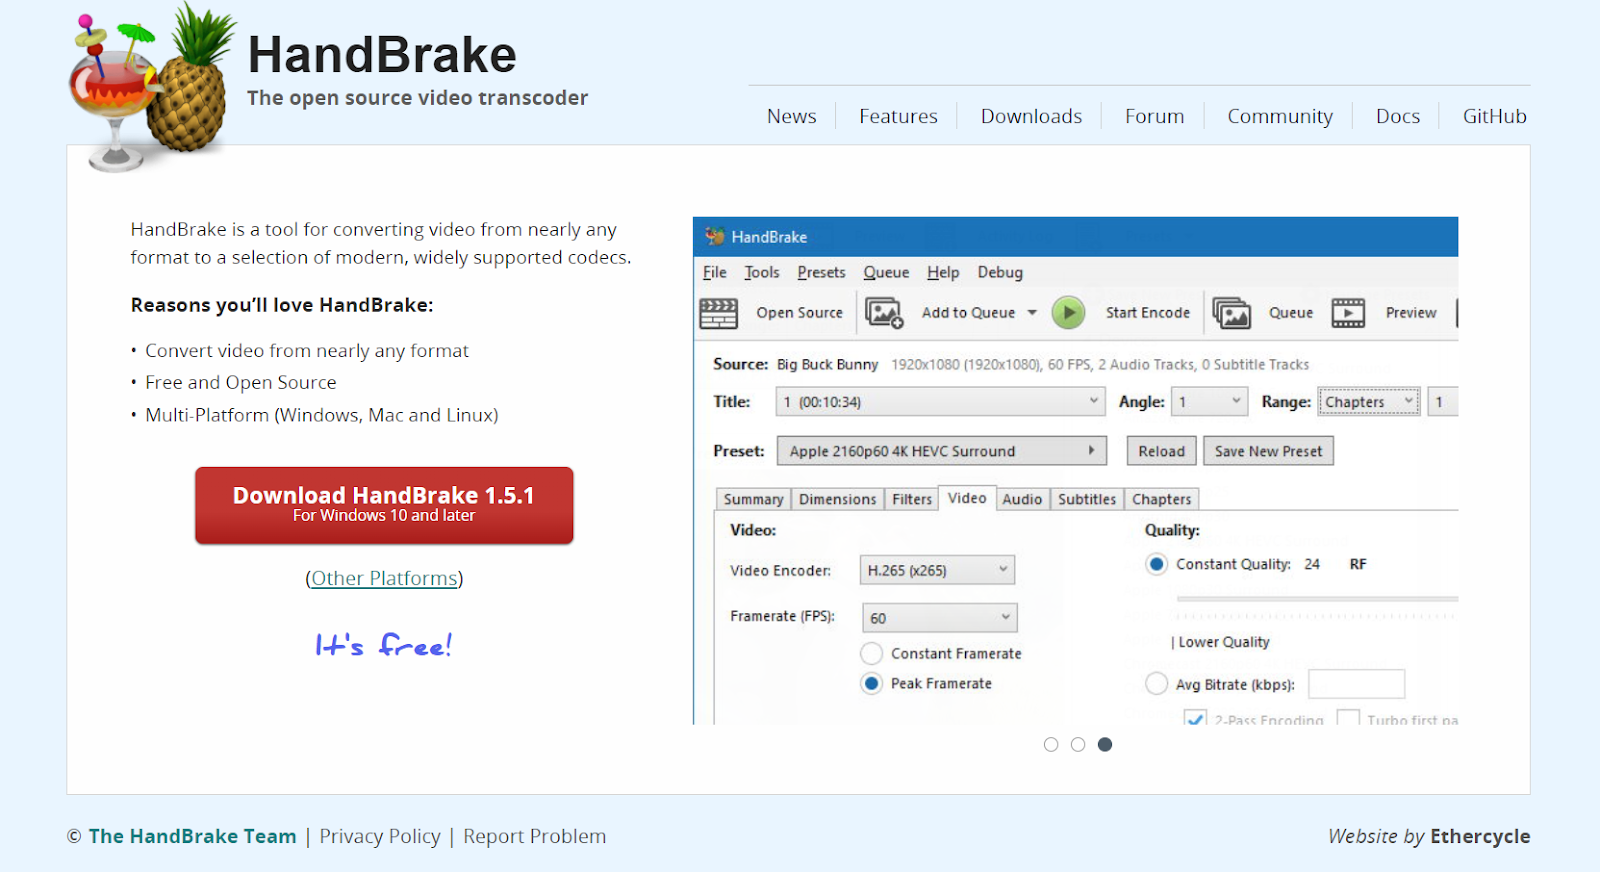1600x872 pixels.
Task: Click the Download HandBrake 1.5.1 button
Action: pos(384,505)
